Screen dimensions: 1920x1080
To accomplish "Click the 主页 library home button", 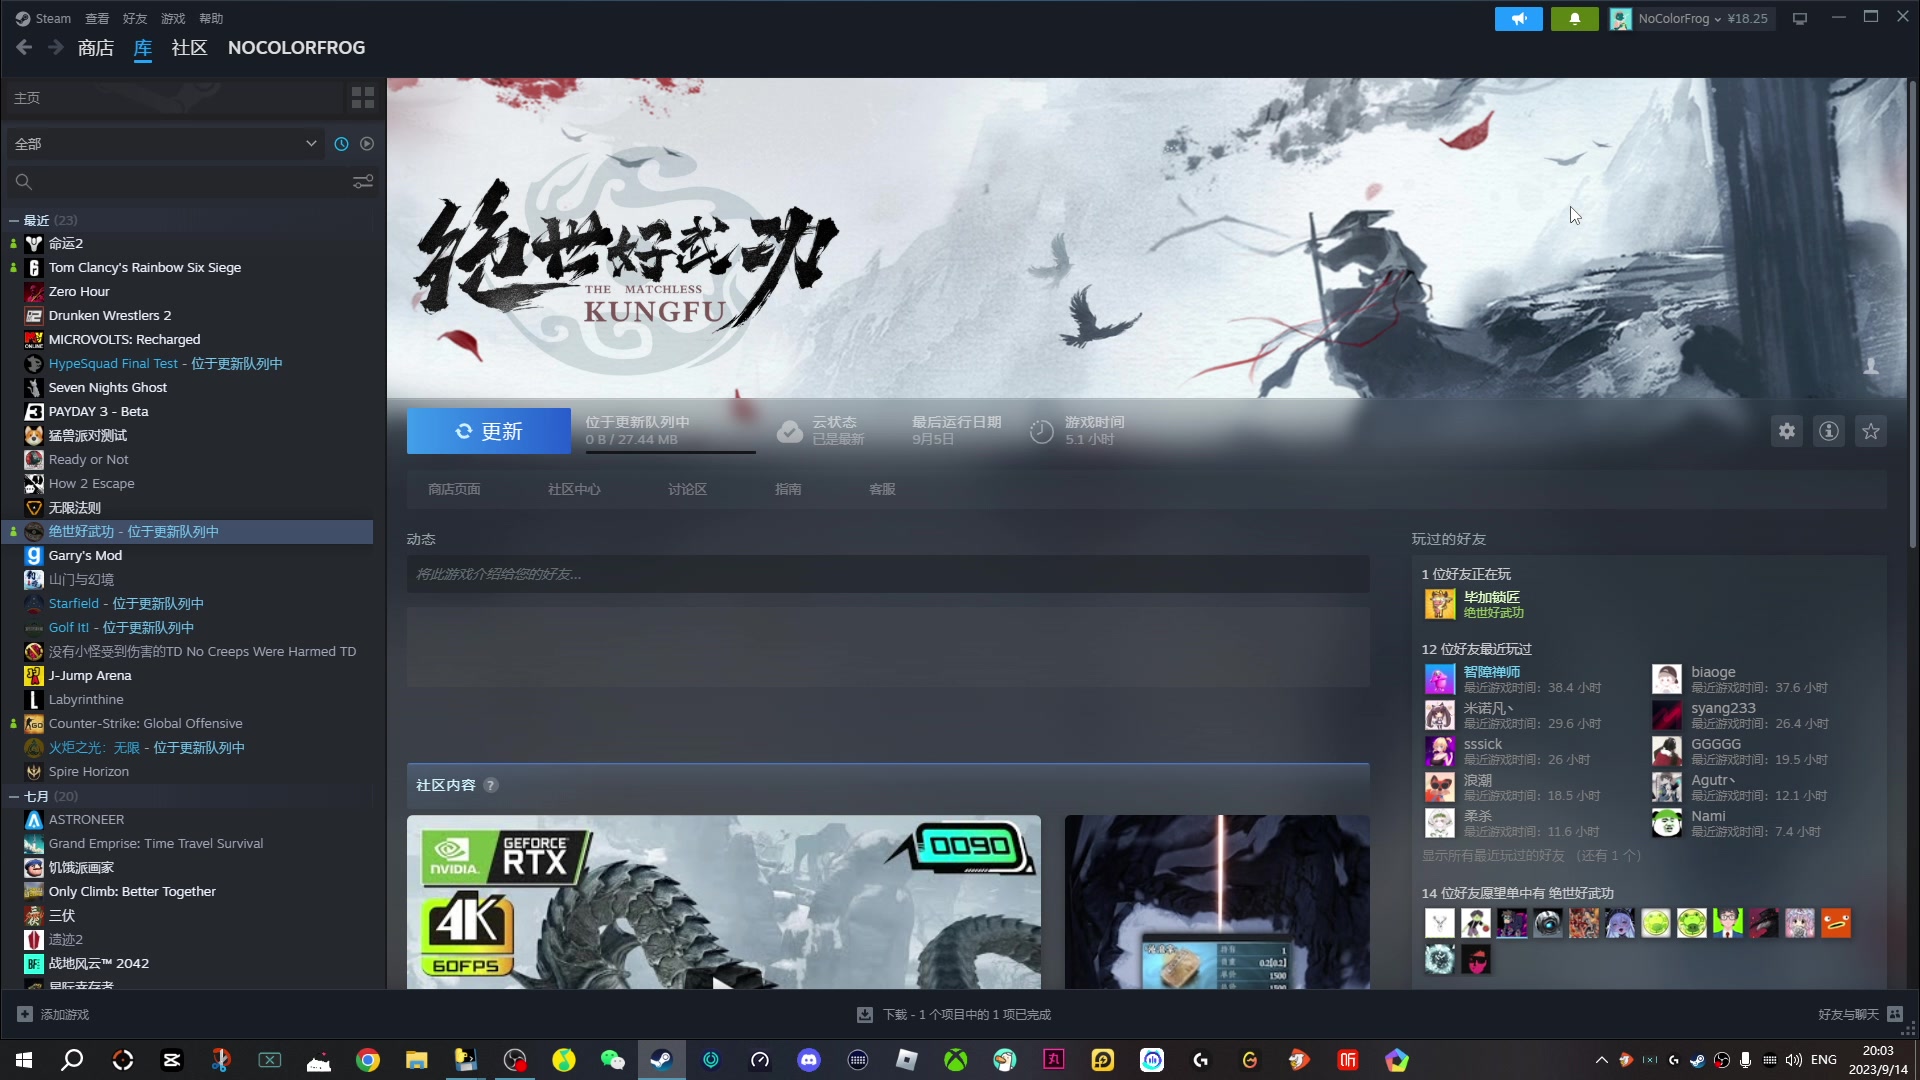I will coord(175,97).
